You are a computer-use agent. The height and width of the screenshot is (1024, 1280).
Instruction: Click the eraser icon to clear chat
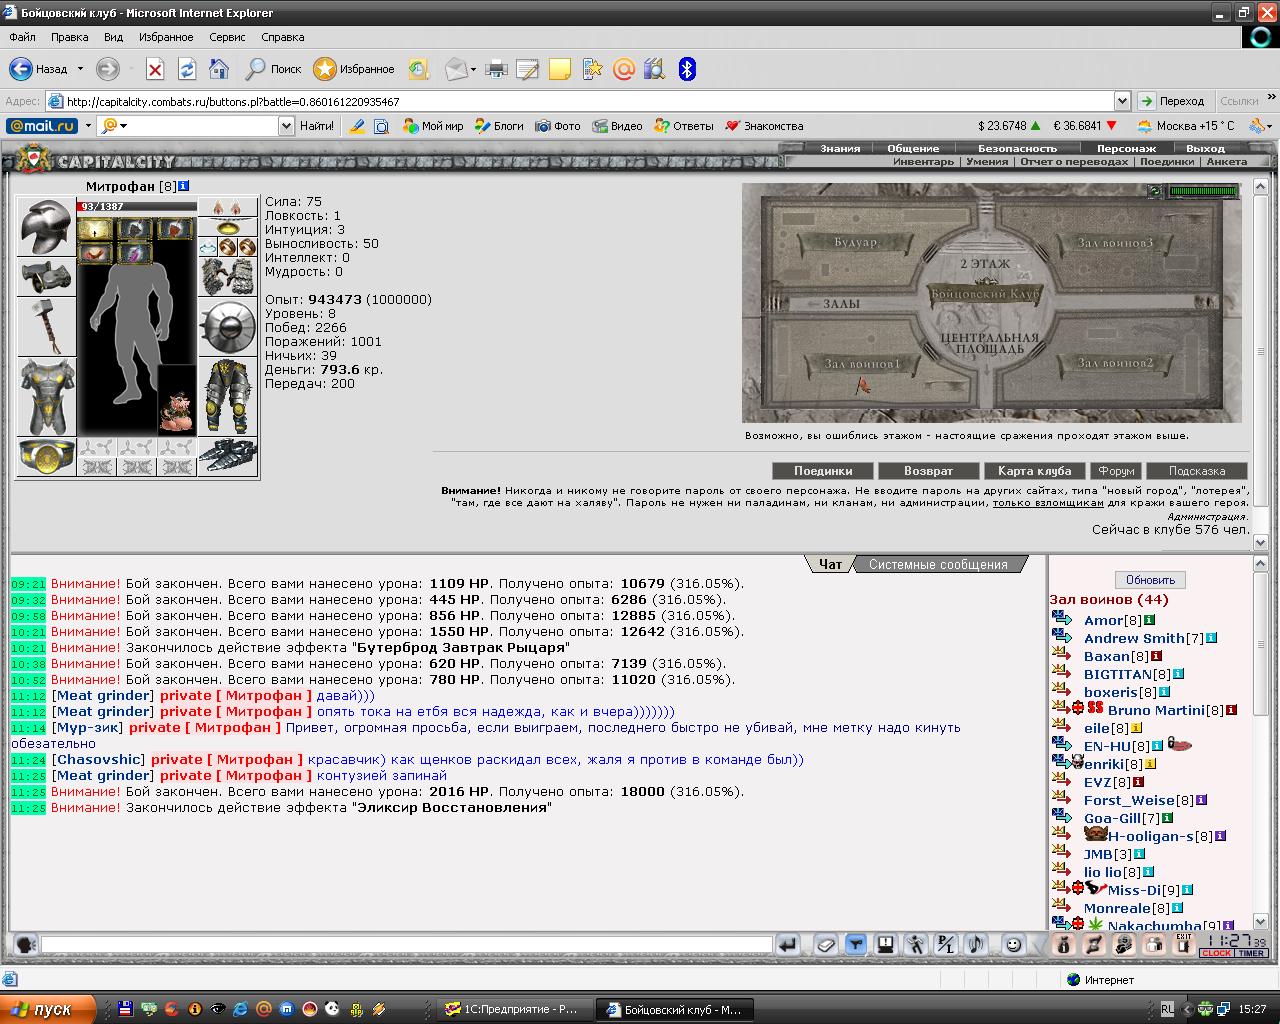coord(825,944)
